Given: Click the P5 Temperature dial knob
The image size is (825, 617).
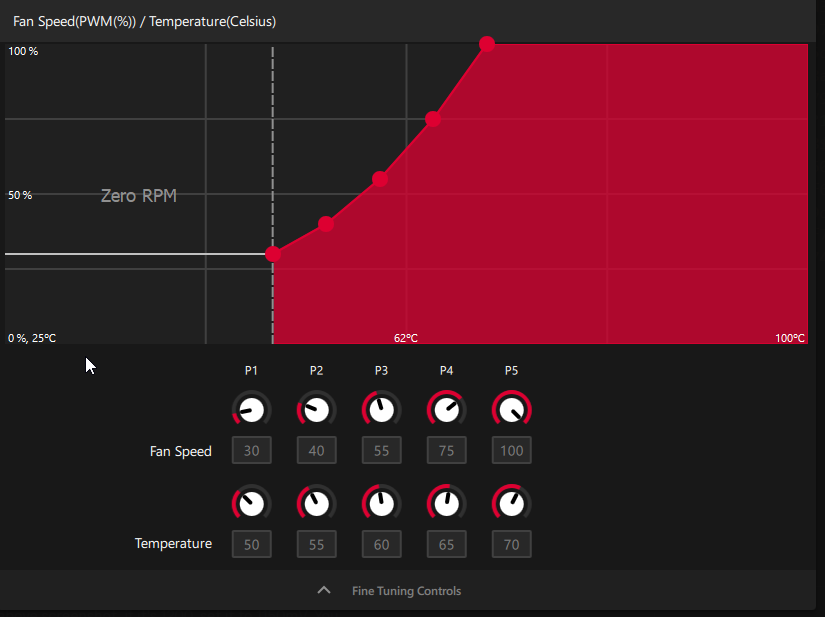Looking at the screenshot, I should [x=511, y=503].
